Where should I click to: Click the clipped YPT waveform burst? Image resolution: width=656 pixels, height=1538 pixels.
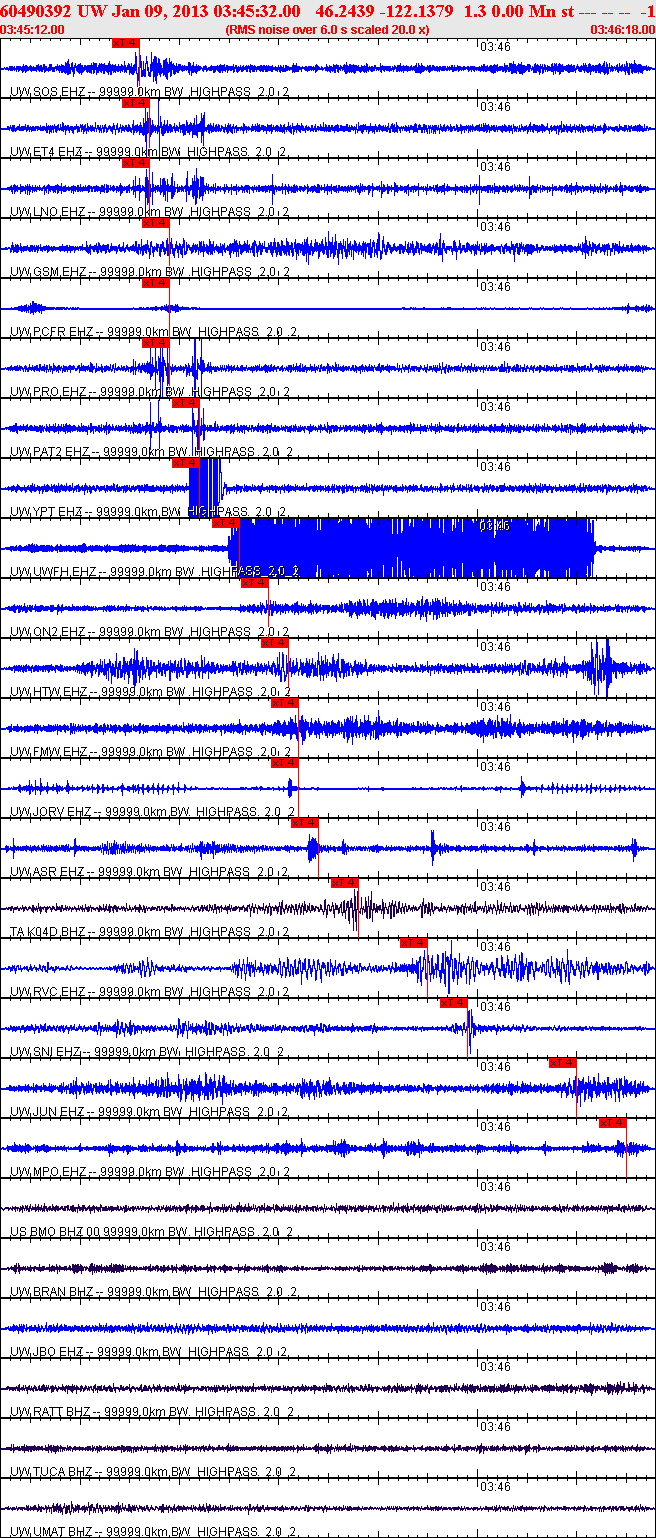point(205,488)
